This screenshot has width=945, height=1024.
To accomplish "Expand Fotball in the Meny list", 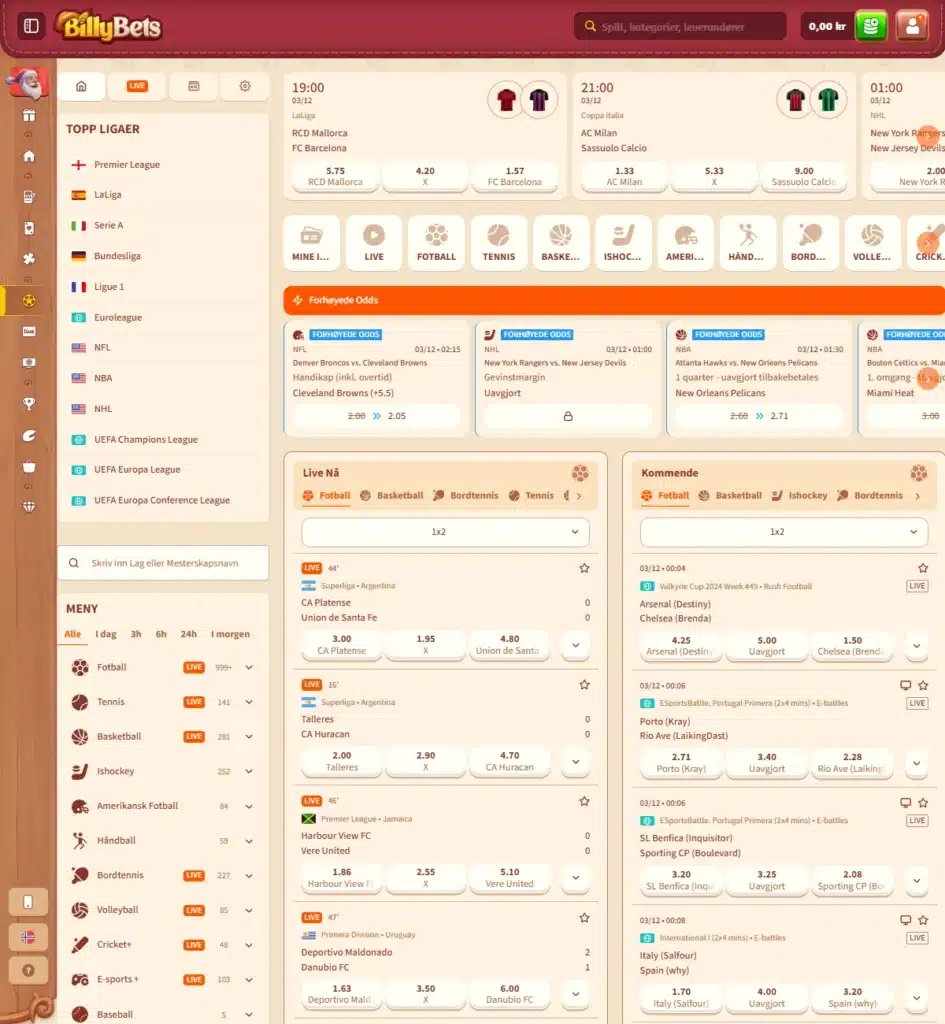I will point(249,667).
